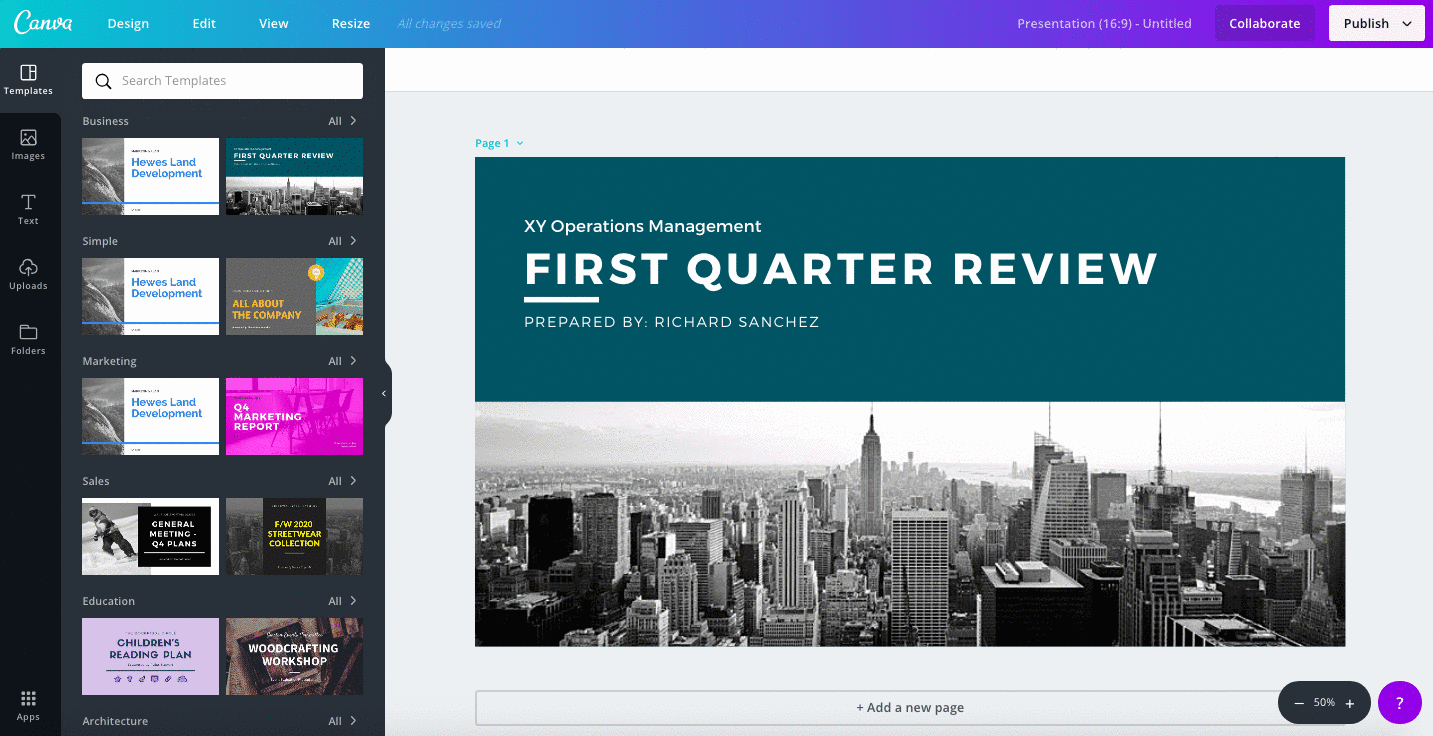This screenshot has height=736, width=1433.
Task: Select F/W 2020 Streetwear Collection template
Action: pyautogui.click(x=294, y=536)
